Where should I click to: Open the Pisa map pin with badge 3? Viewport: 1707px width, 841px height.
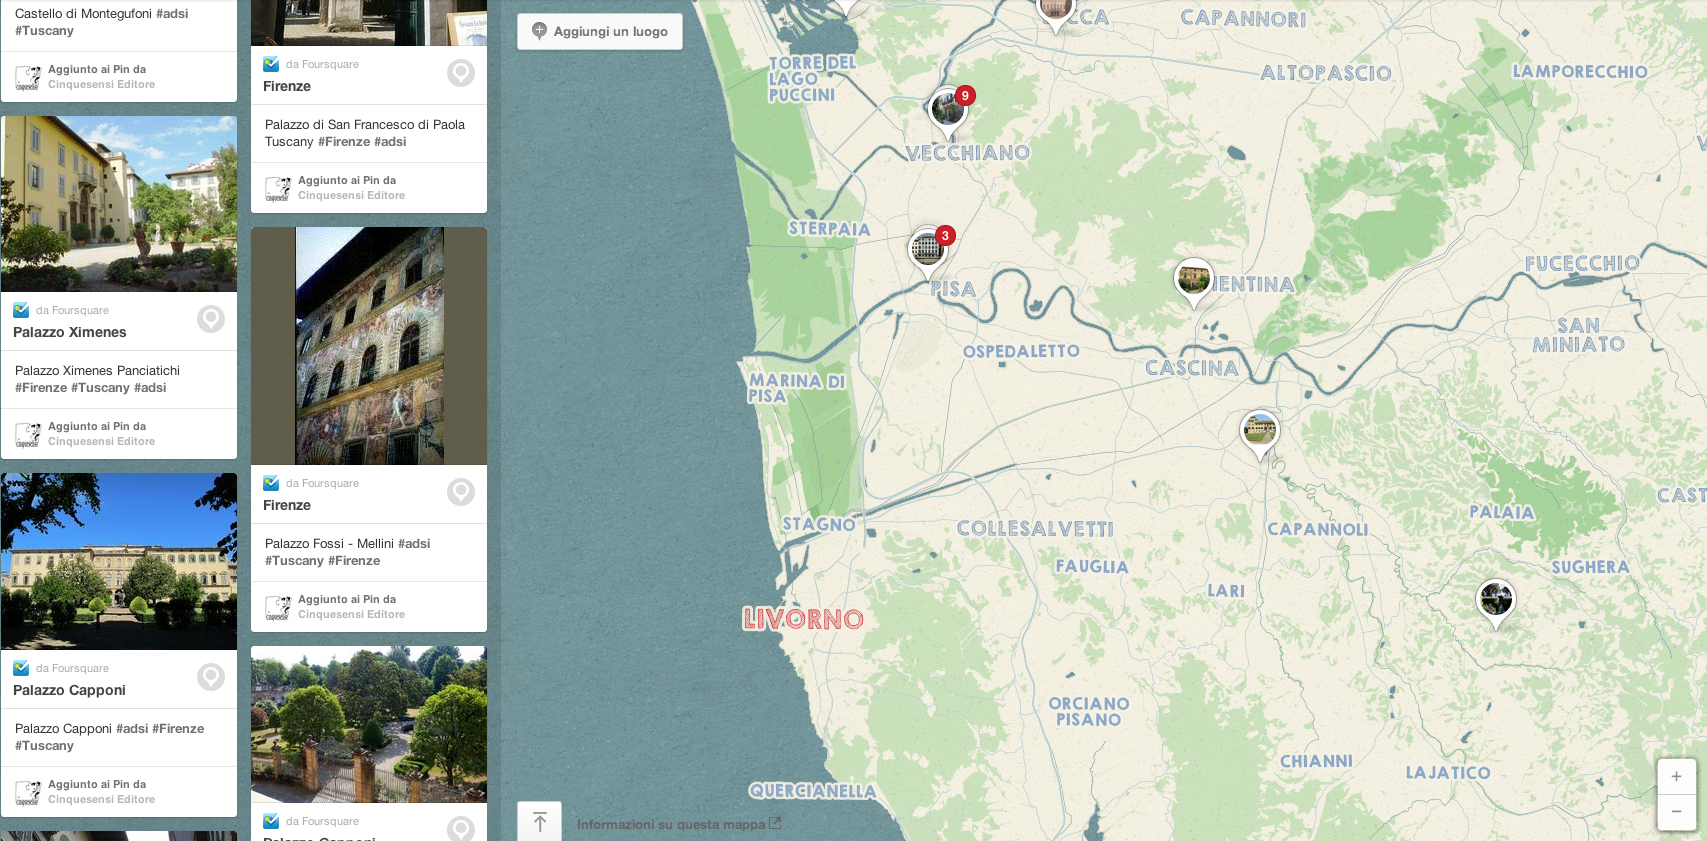(927, 249)
